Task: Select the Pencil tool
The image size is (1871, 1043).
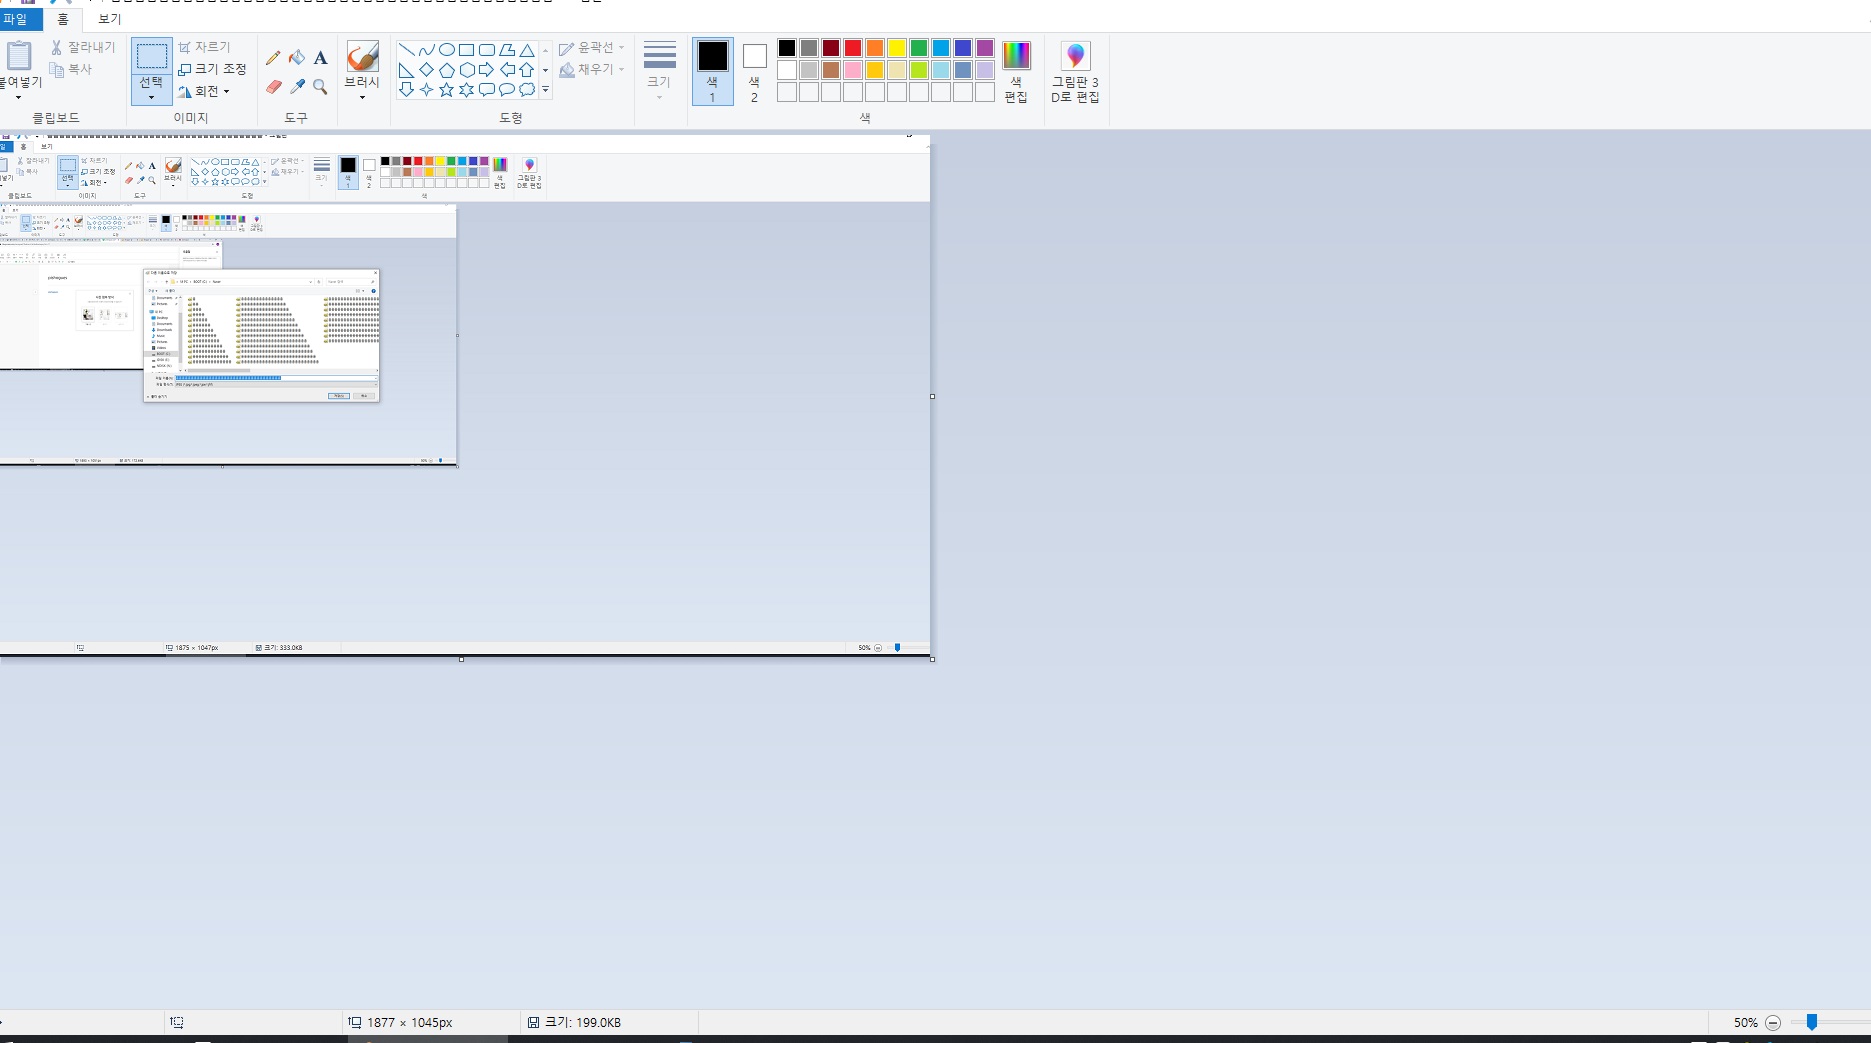Action: click(x=273, y=58)
